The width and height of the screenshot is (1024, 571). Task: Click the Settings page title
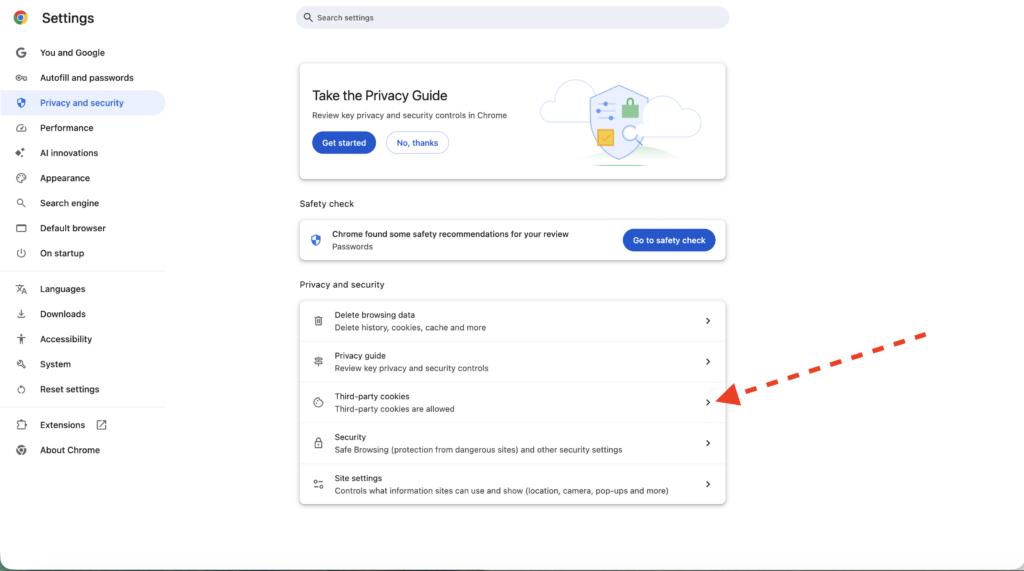coord(68,18)
